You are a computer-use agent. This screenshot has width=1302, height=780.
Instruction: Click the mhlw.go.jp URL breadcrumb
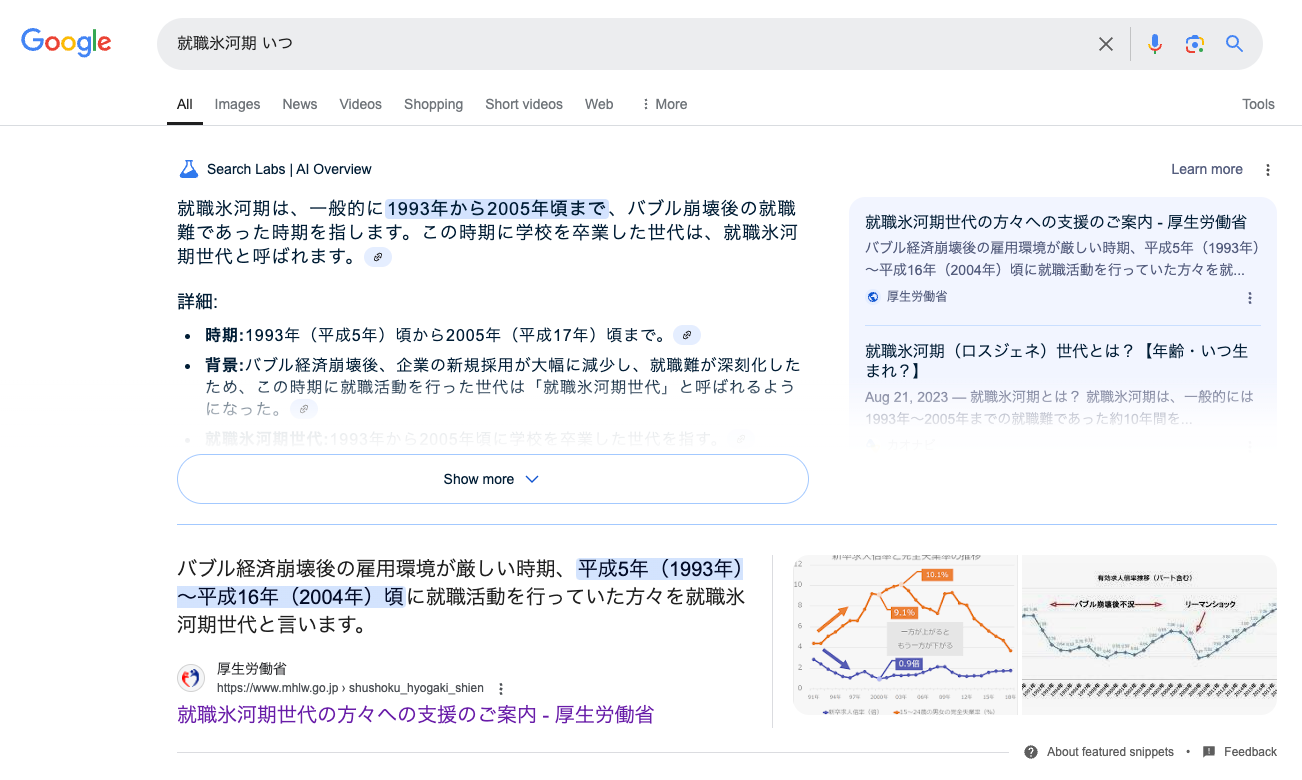[350, 689]
